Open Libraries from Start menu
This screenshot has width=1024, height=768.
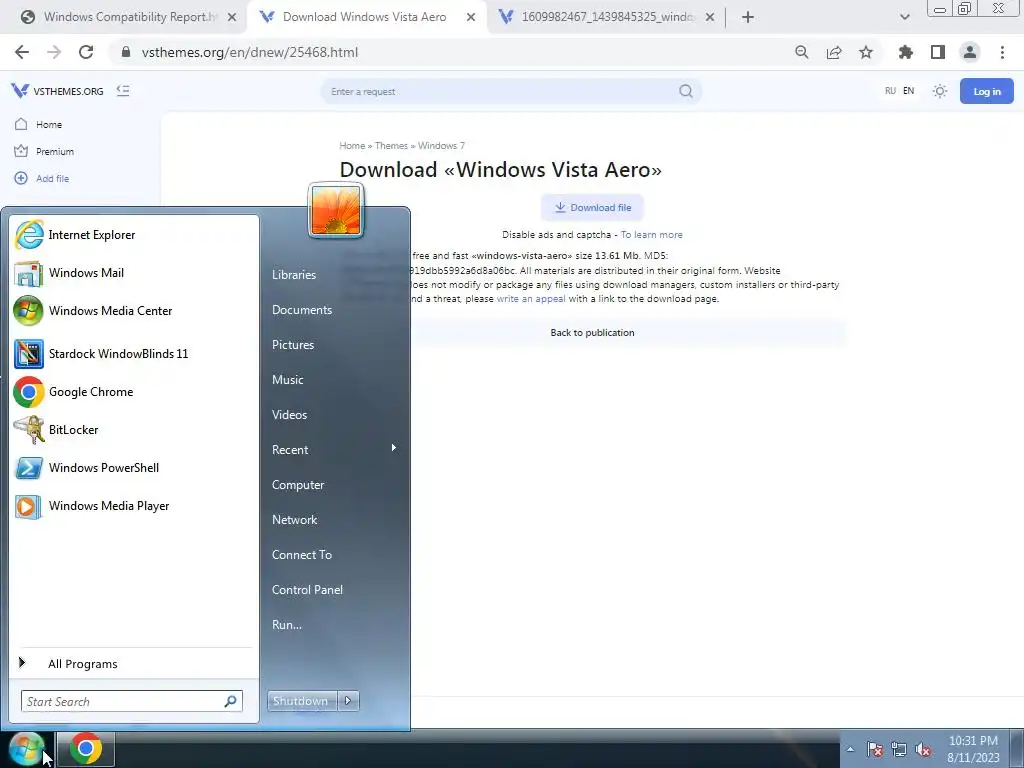click(294, 275)
